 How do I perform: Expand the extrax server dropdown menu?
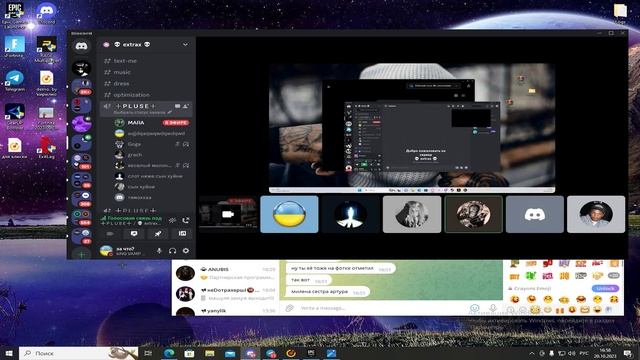pyautogui.click(x=185, y=44)
